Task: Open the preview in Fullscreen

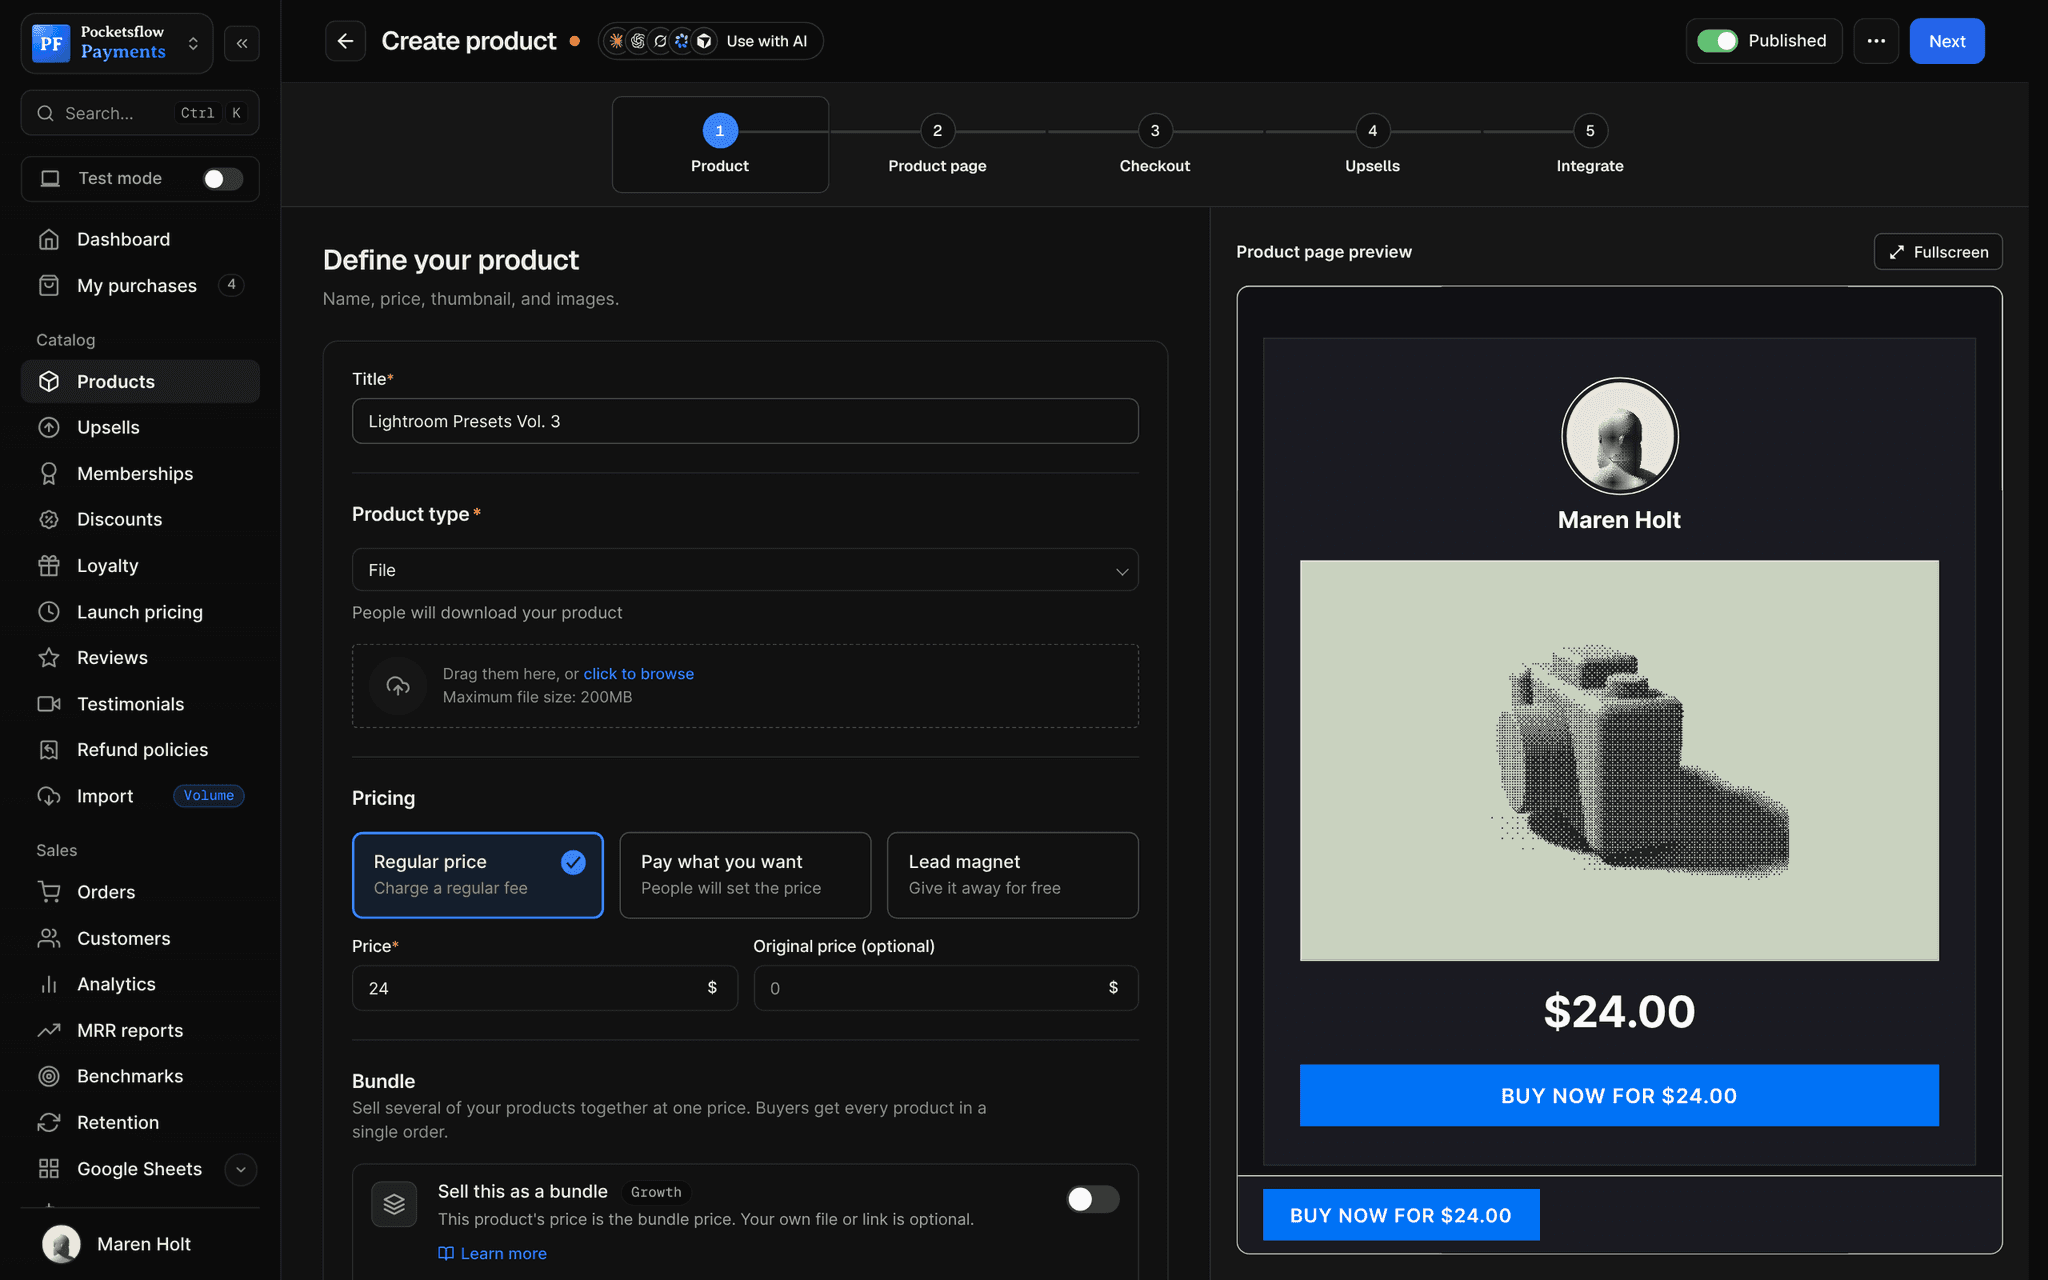Action: tap(1938, 252)
